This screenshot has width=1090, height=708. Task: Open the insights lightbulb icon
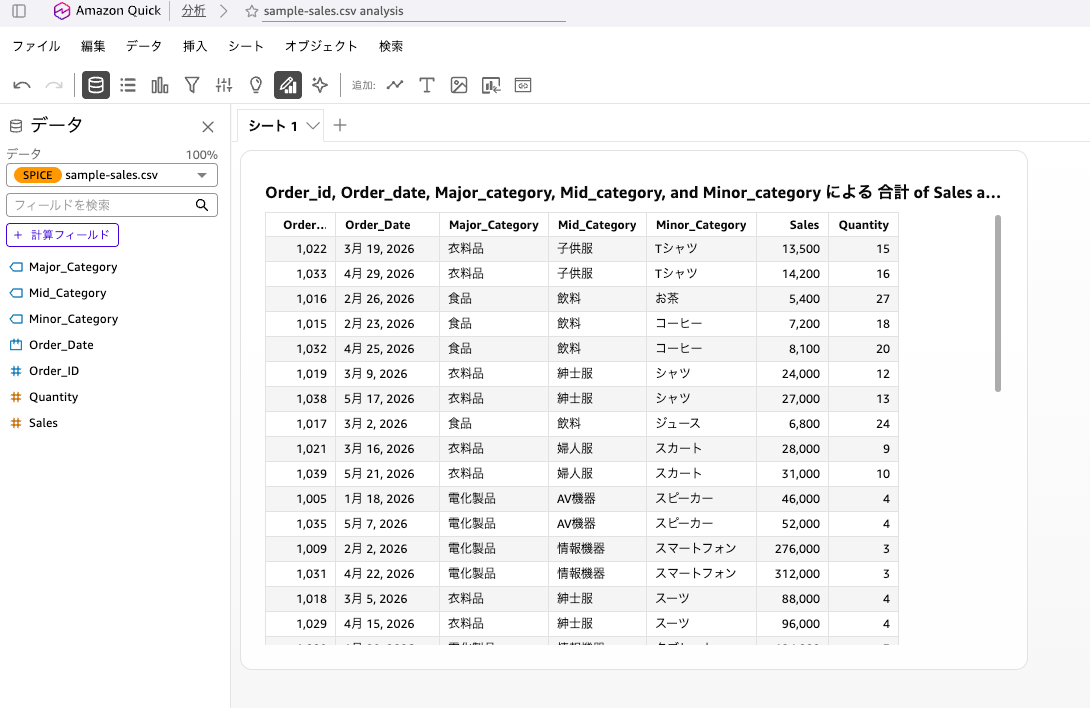pos(256,85)
